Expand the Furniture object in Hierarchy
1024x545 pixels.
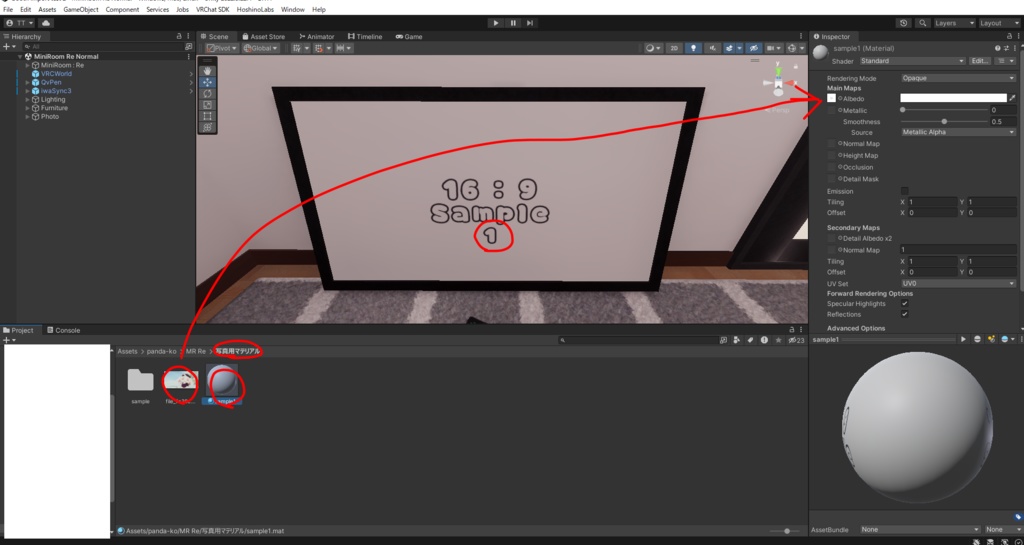[27, 108]
